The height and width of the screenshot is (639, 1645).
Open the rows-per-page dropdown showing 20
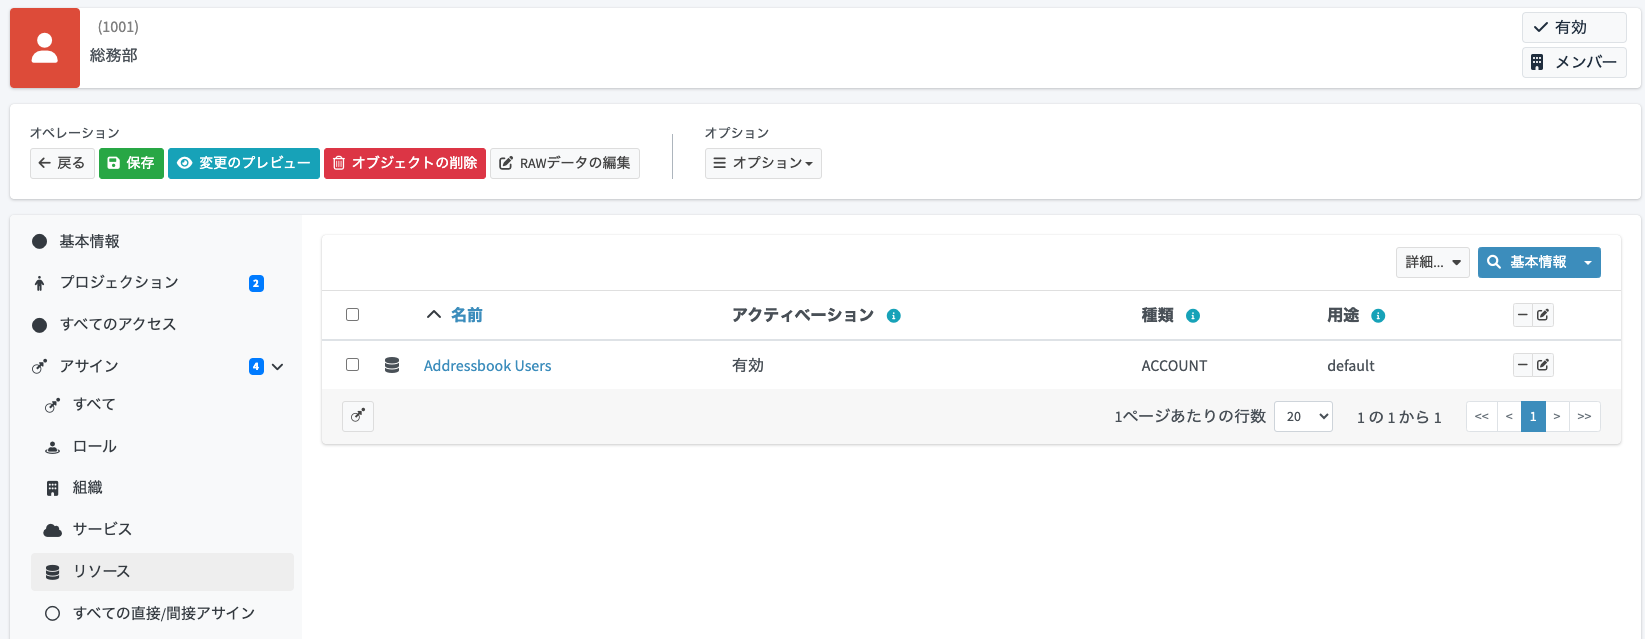point(1303,416)
